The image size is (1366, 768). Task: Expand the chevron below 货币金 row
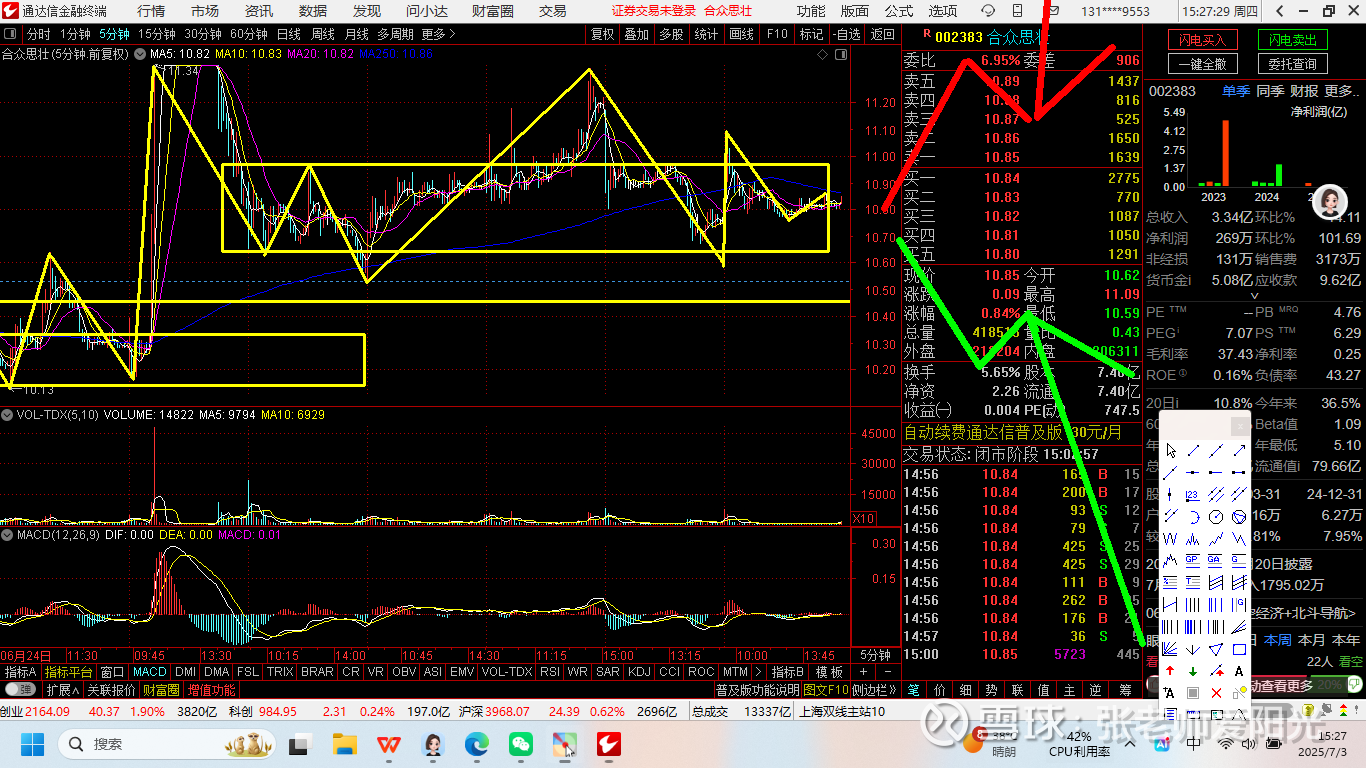[x=1255, y=296]
